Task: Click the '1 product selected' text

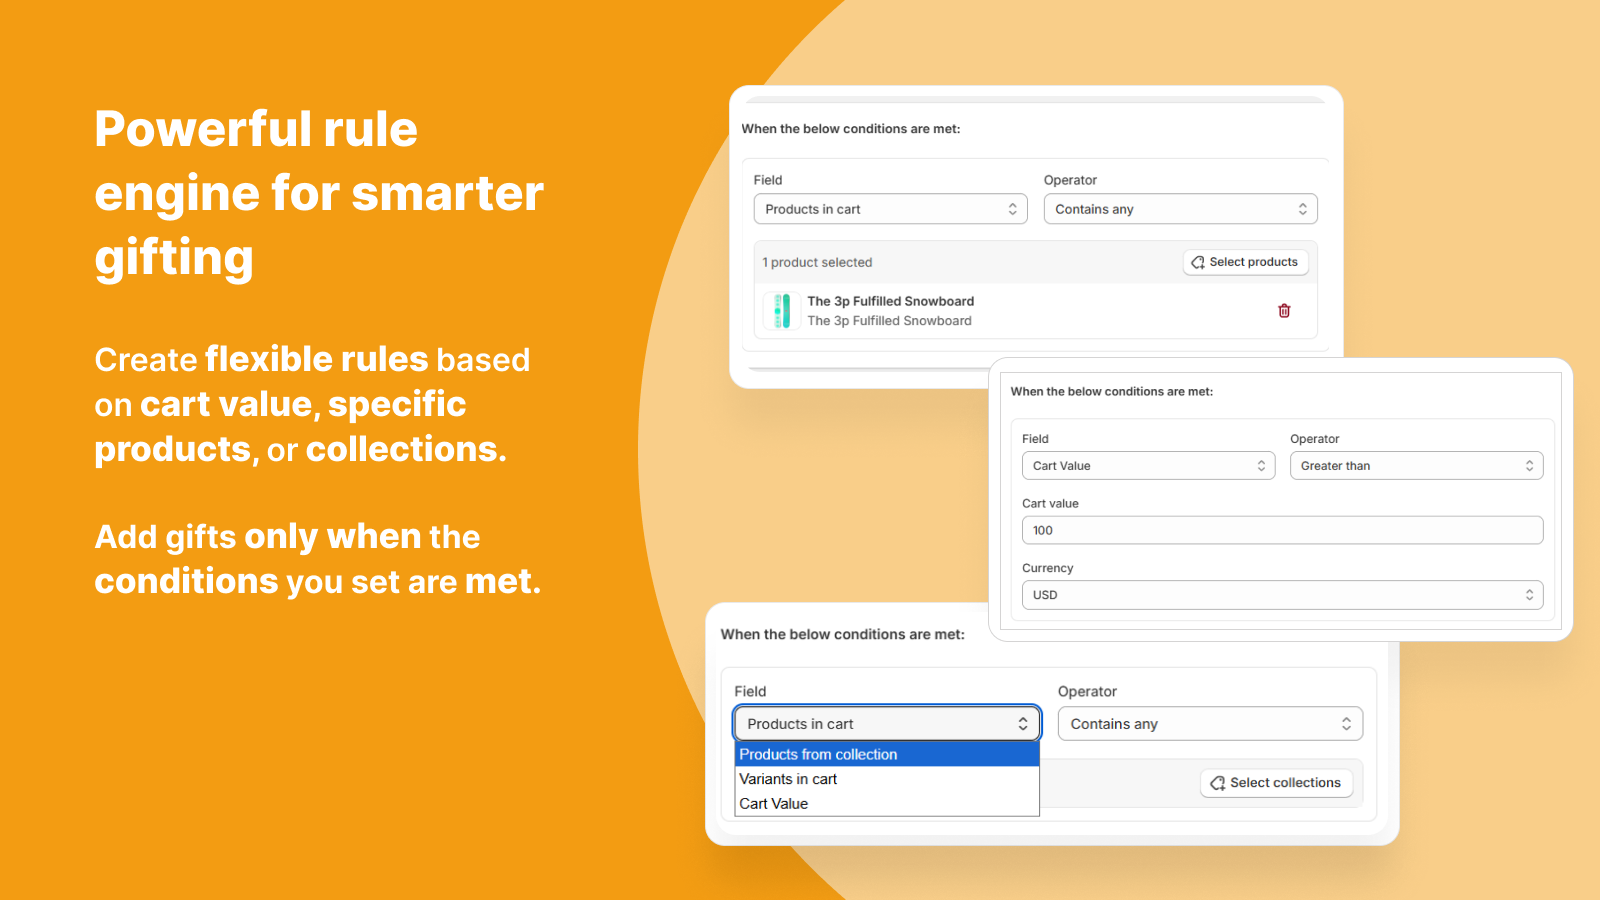Action: tap(817, 262)
